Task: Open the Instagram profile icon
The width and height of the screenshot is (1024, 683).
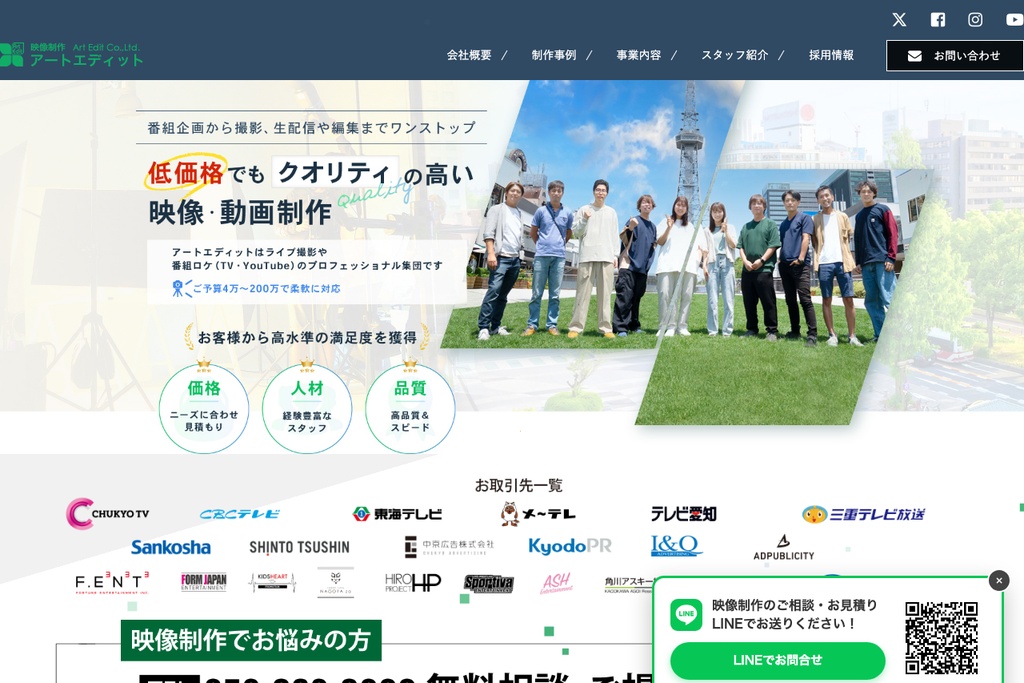Action: click(x=975, y=20)
